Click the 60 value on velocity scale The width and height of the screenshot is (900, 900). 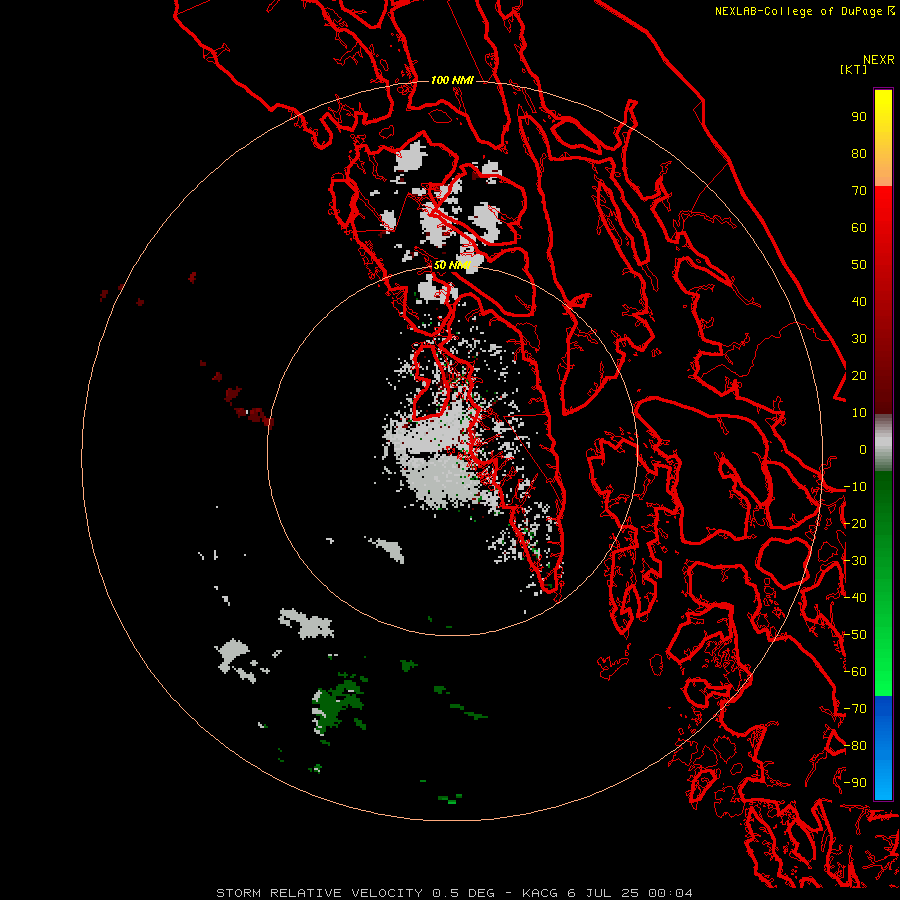click(859, 228)
